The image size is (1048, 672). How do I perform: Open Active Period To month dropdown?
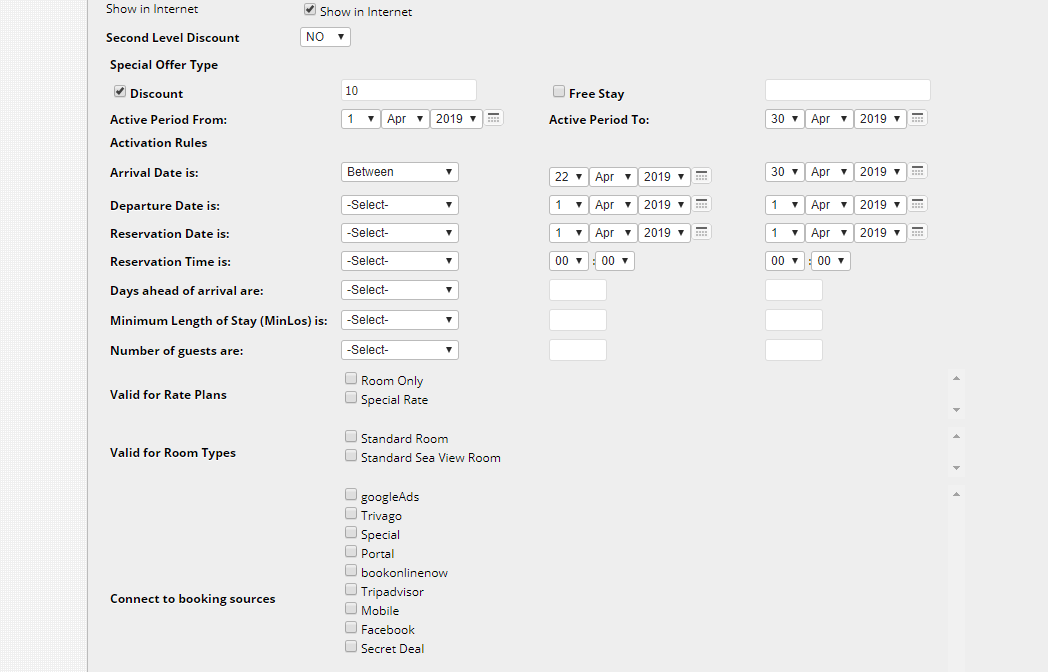[x=829, y=119]
